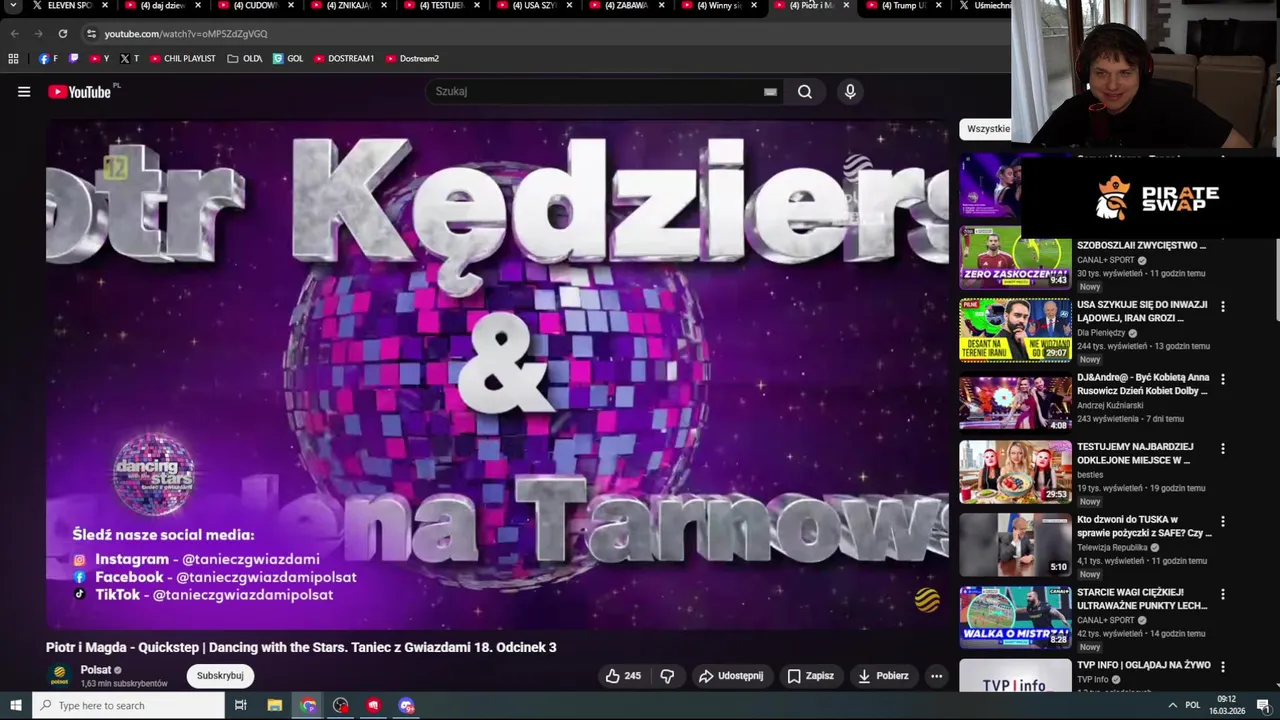Go to the YouTube home logo
This screenshot has width=1280, height=720.
point(79,92)
